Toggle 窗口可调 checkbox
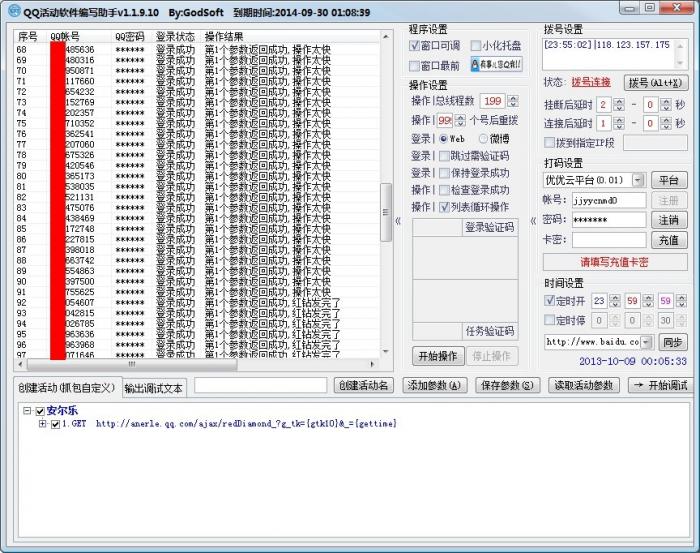The image size is (700, 553). [x=414, y=46]
